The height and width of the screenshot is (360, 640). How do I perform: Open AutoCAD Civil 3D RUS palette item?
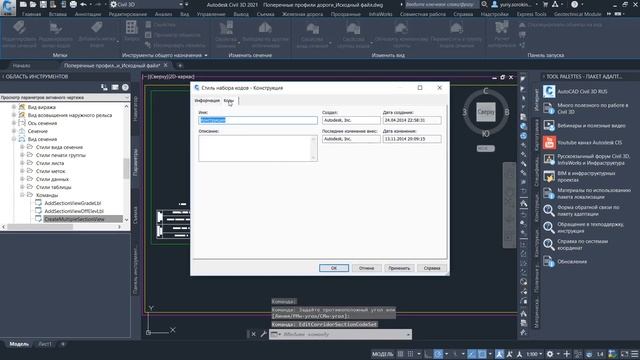[x=582, y=91]
